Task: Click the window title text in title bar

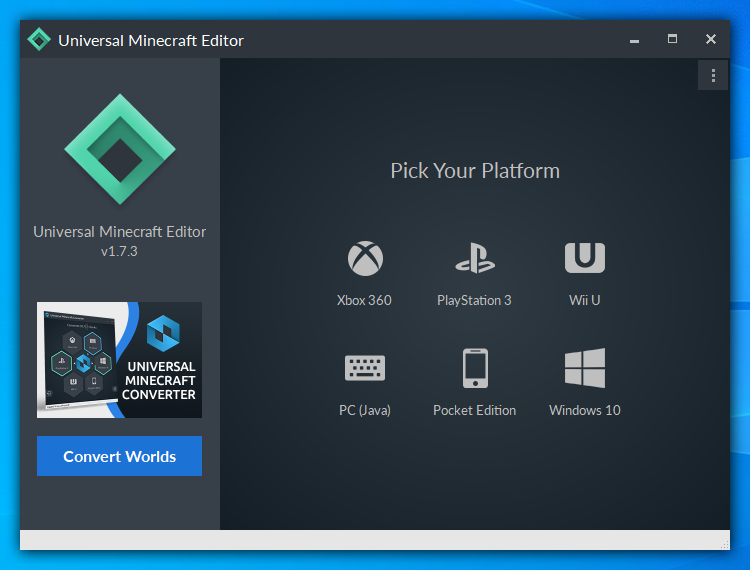Action: pos(151,41)
